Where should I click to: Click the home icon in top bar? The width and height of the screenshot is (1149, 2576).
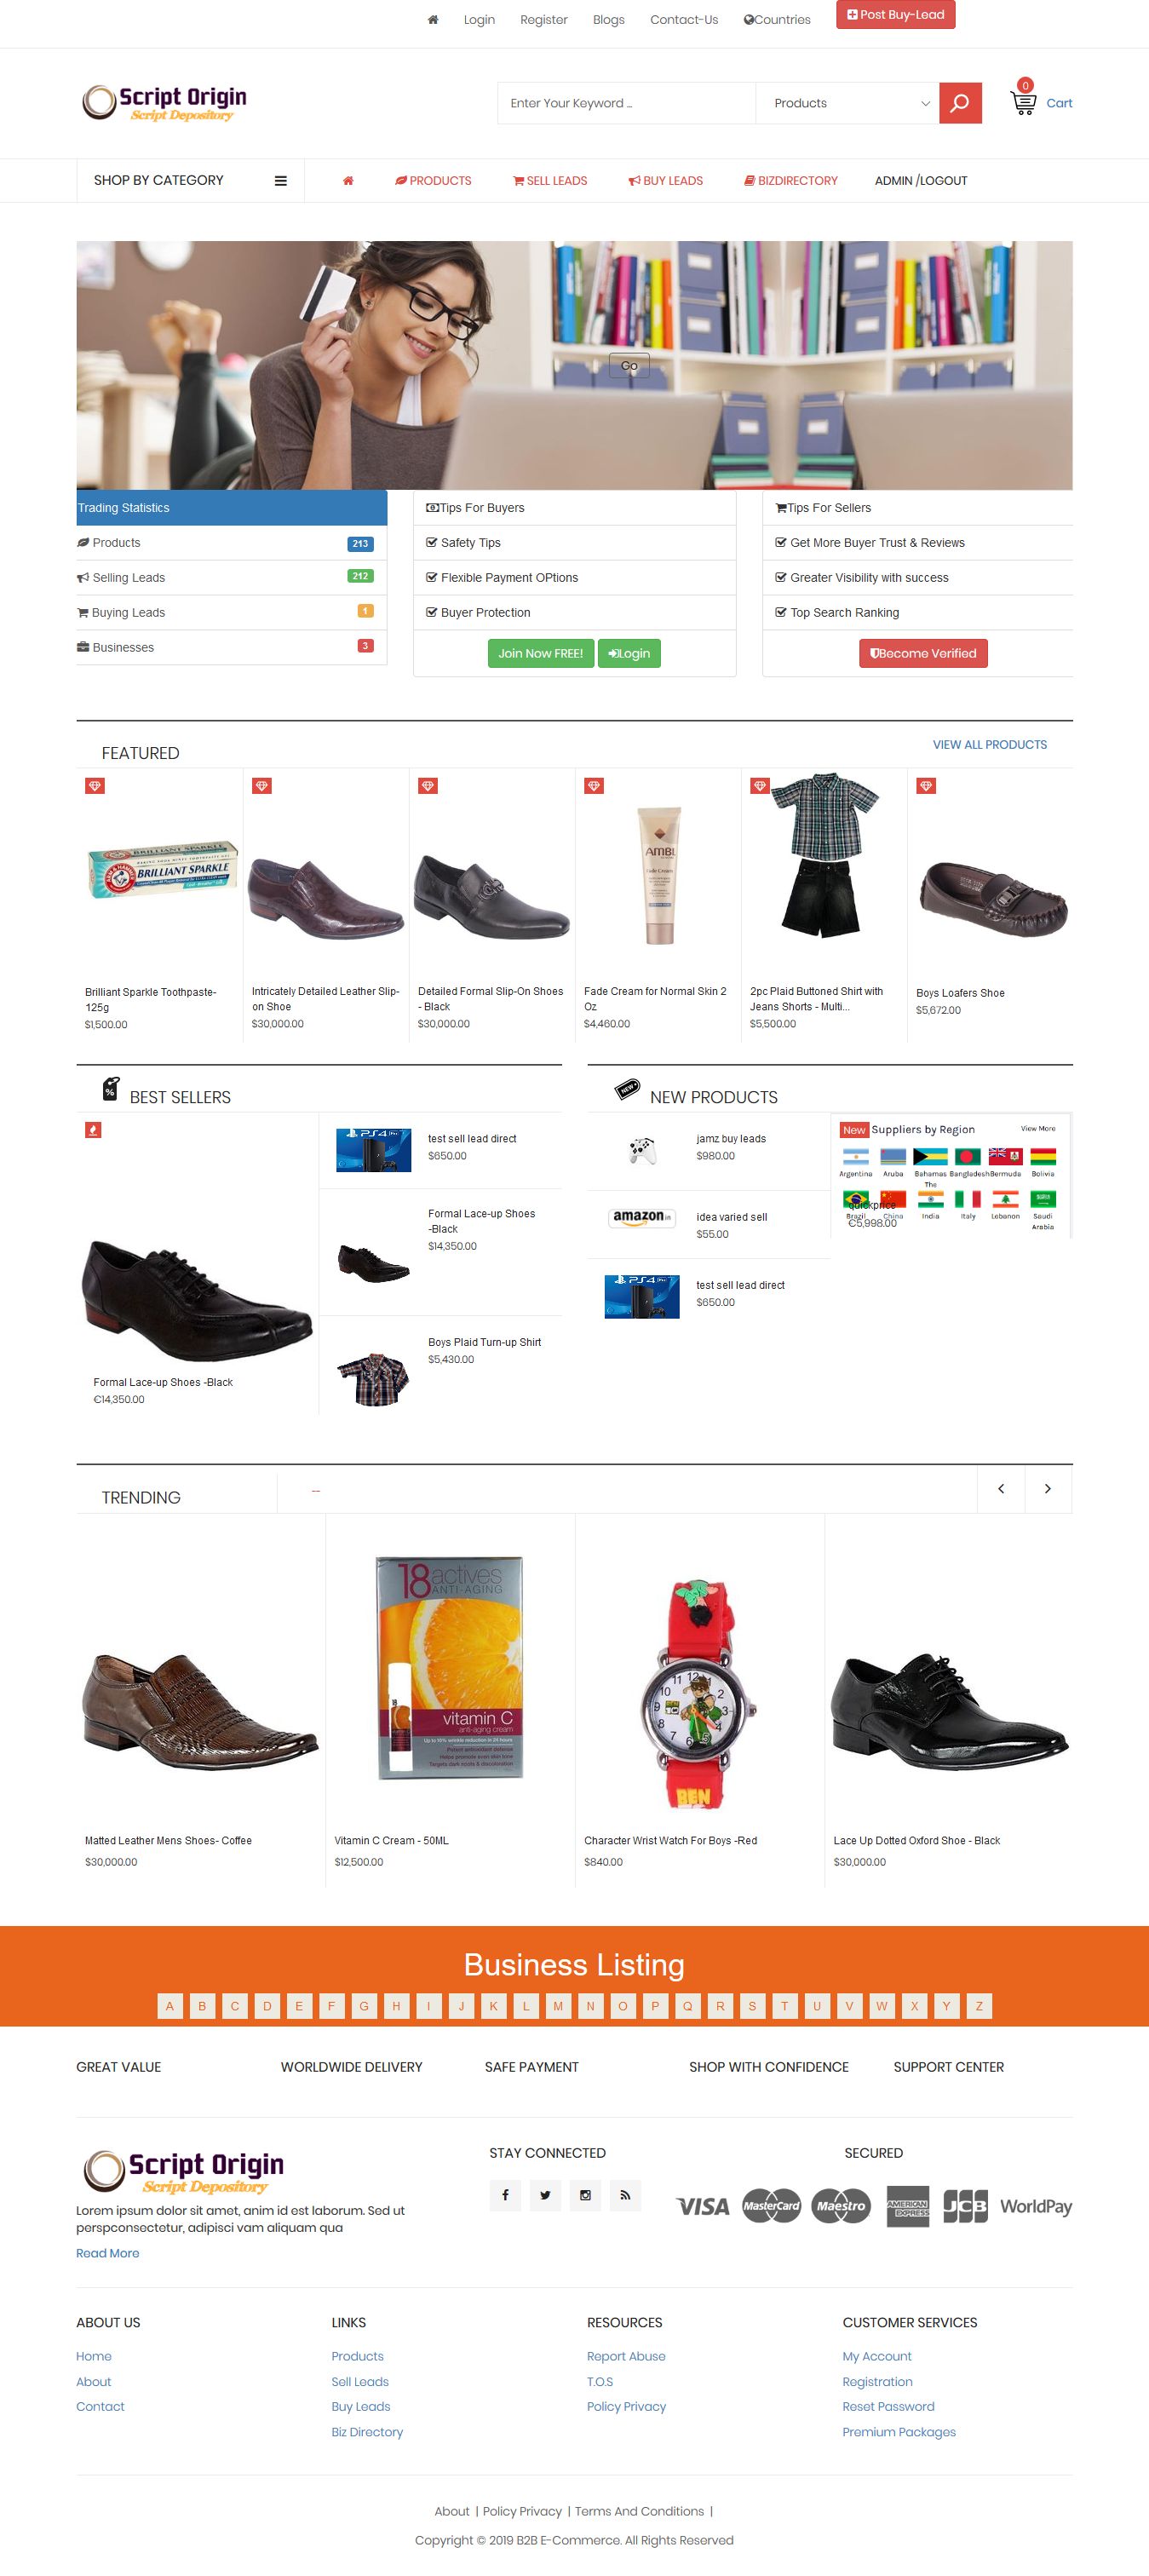click(x=433, y=20)
